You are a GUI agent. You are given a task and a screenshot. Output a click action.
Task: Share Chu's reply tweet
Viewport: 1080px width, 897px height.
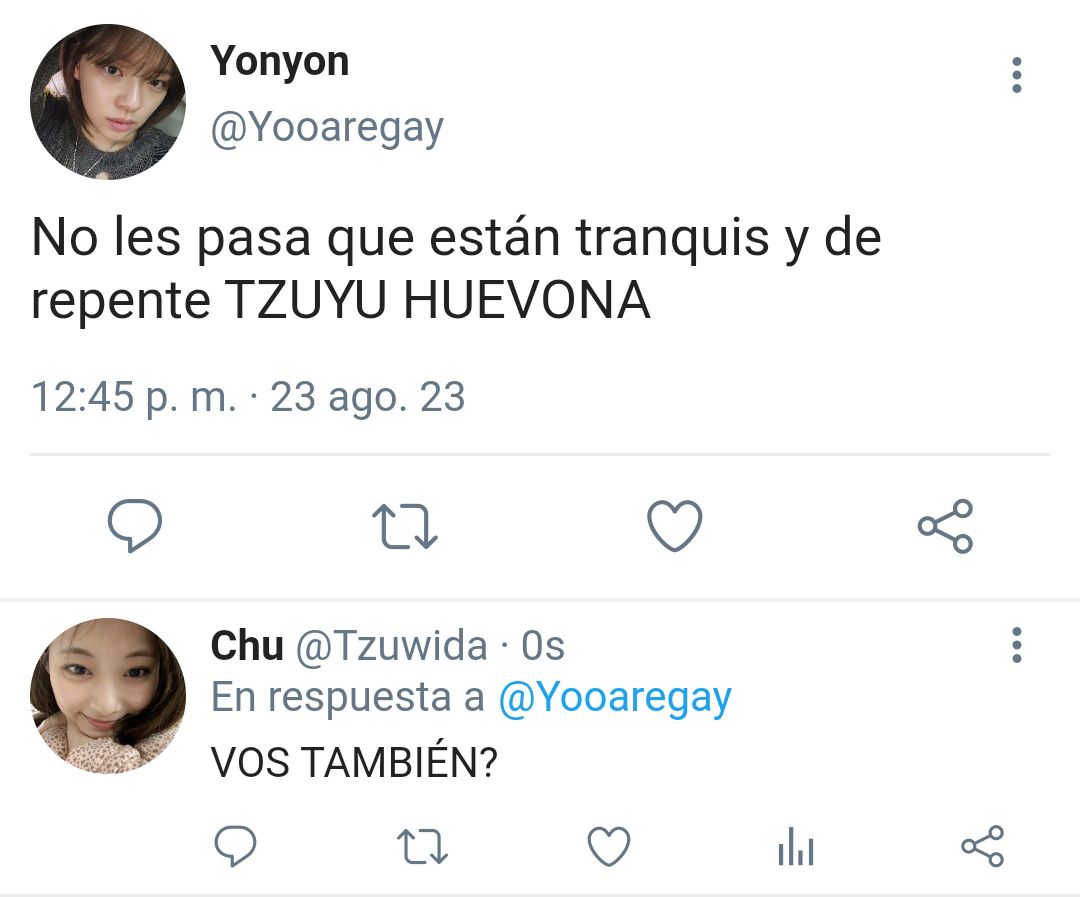point(983,845)
